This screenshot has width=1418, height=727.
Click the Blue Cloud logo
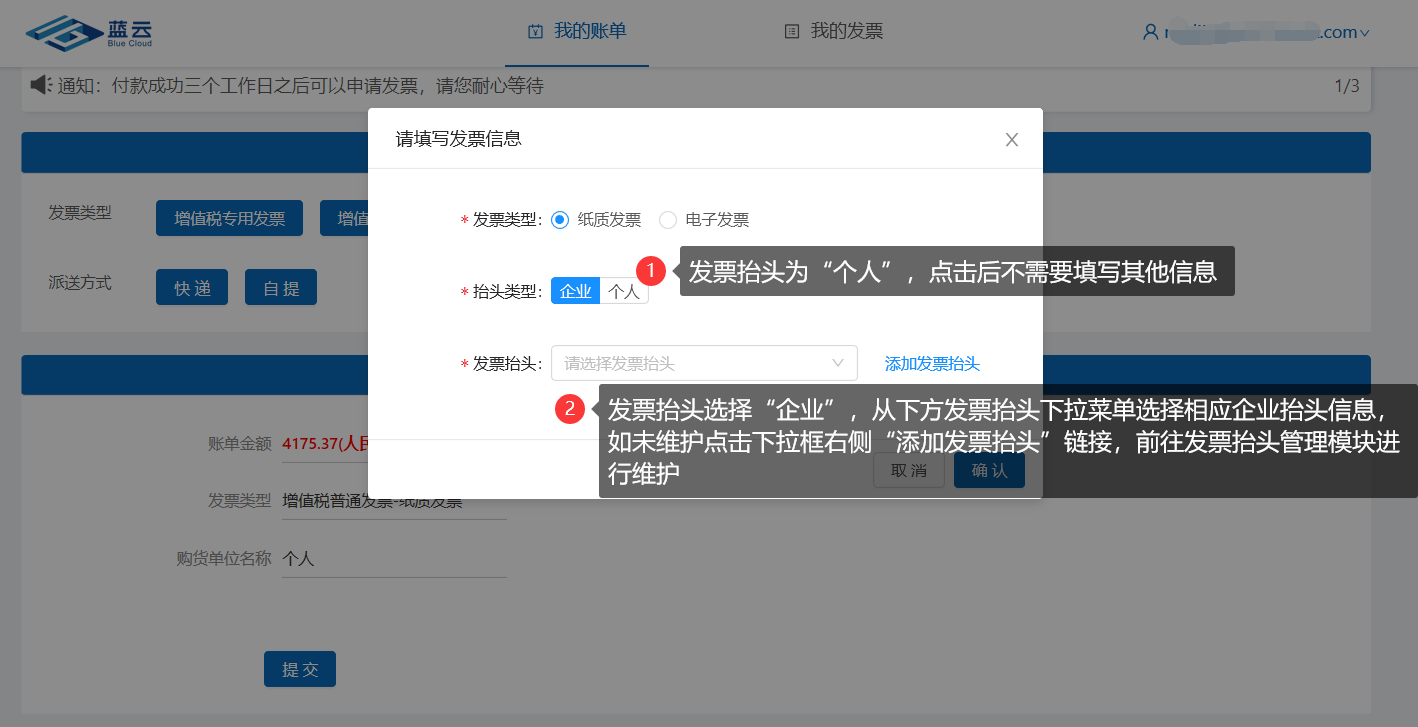(x=89, y=32)
